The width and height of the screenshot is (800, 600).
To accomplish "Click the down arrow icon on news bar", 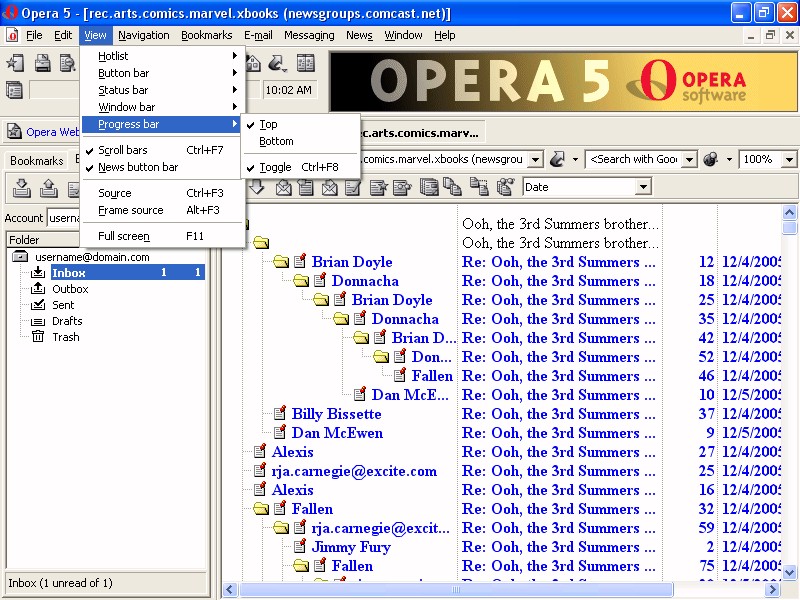I will [x=257, y=187].
